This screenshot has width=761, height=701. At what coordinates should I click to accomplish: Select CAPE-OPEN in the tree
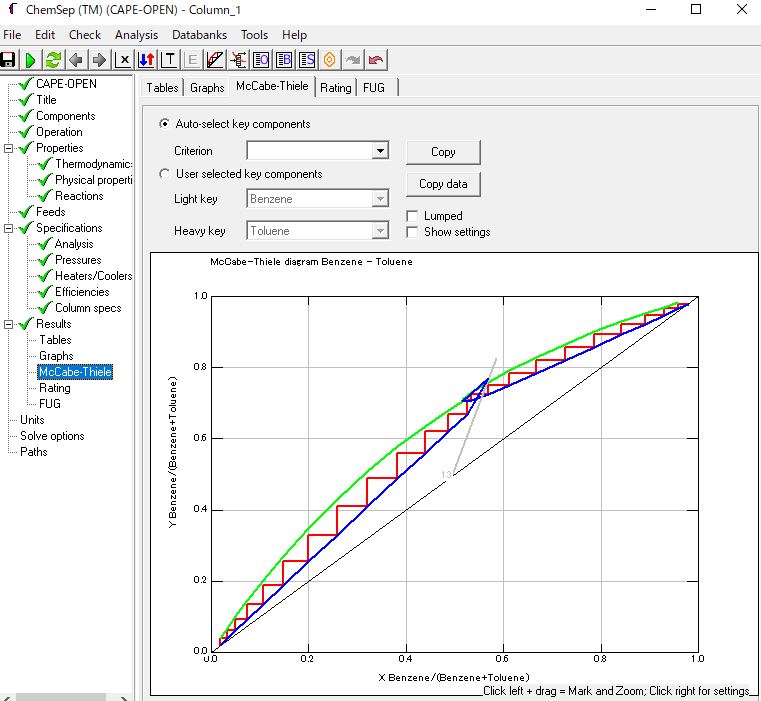pos(66,84)
